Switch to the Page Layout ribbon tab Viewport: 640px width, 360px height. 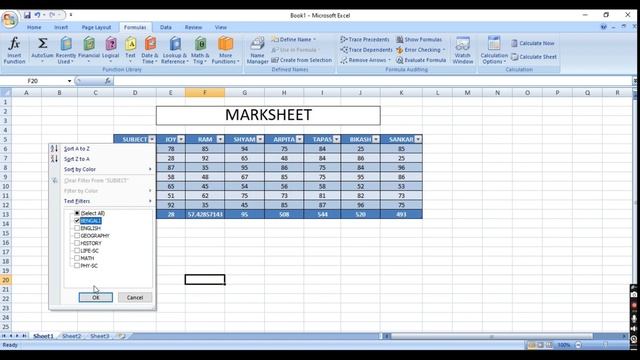(x=96, y=27)
